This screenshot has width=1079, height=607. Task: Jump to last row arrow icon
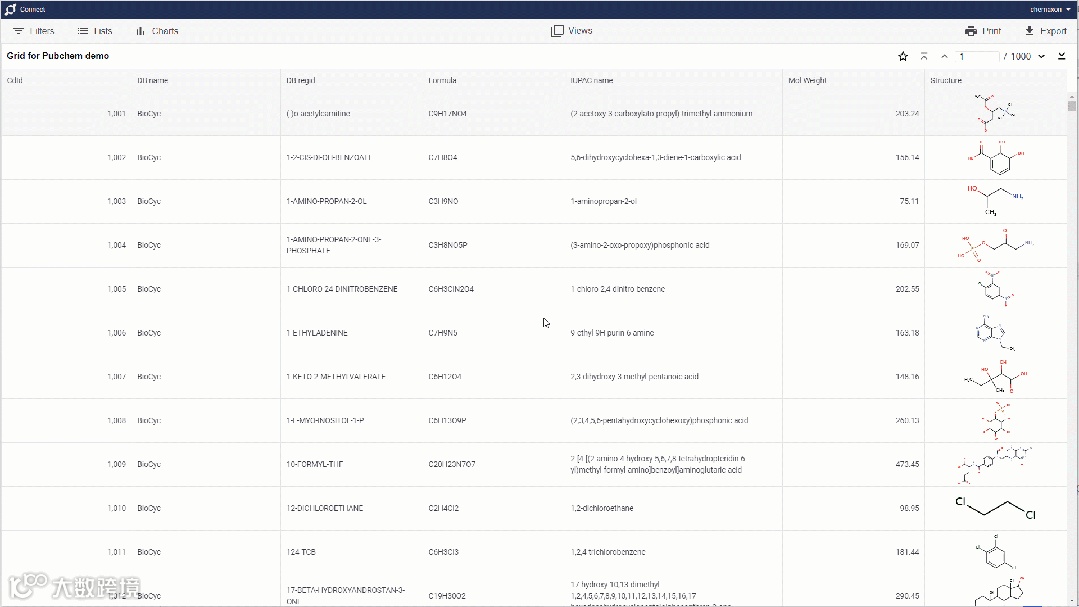coord(1062,56)
